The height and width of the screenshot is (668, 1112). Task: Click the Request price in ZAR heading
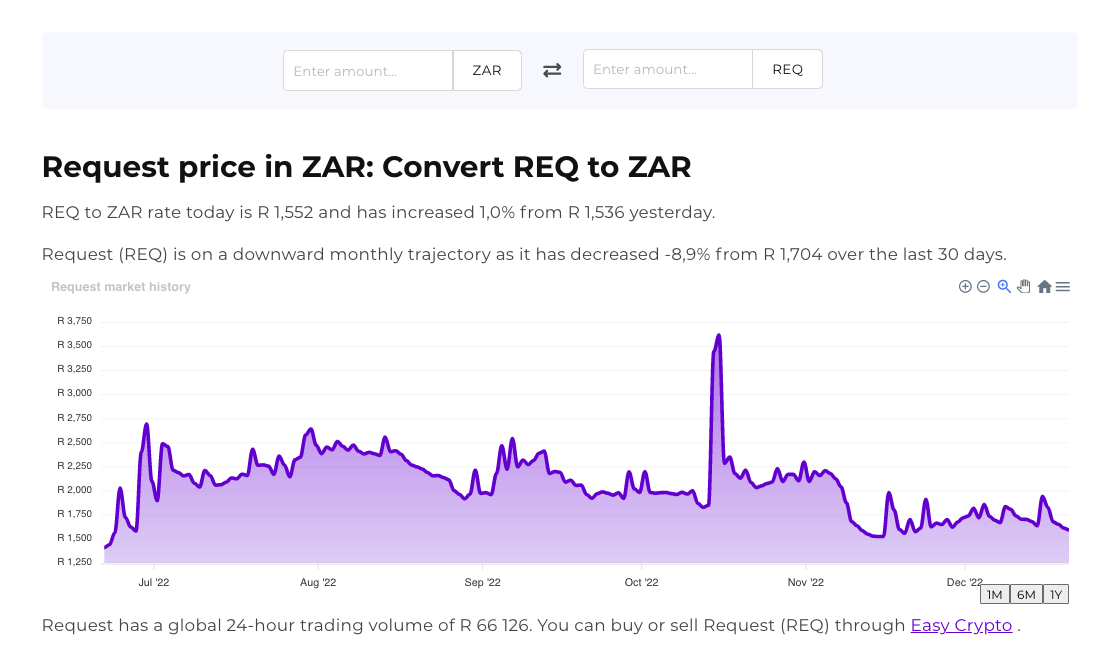pyautogui.click(x=366, y=167)
